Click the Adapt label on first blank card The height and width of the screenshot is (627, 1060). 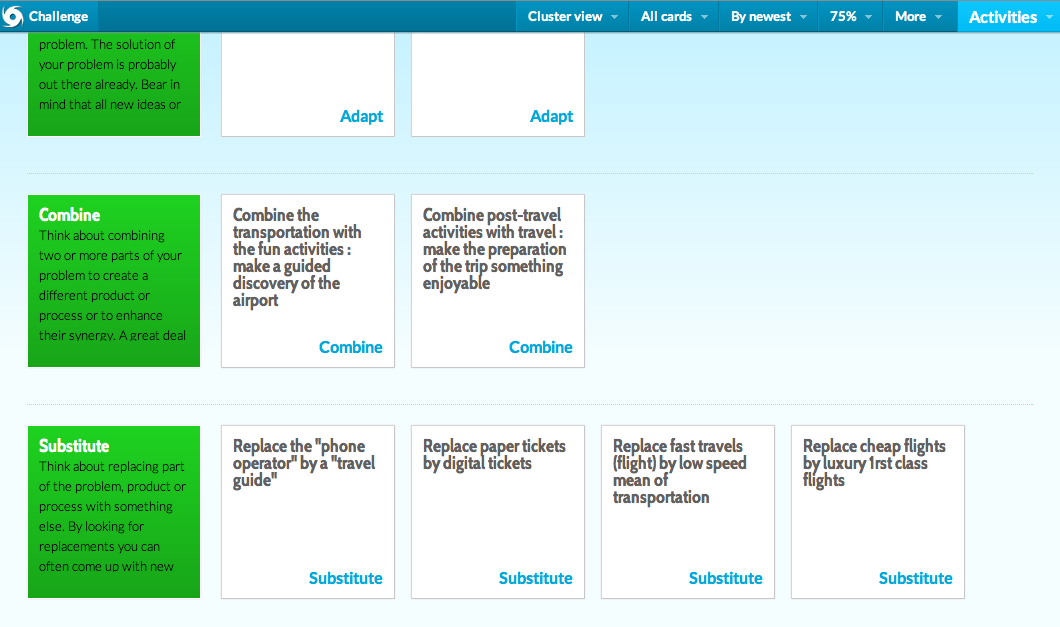tap(361, 116)
